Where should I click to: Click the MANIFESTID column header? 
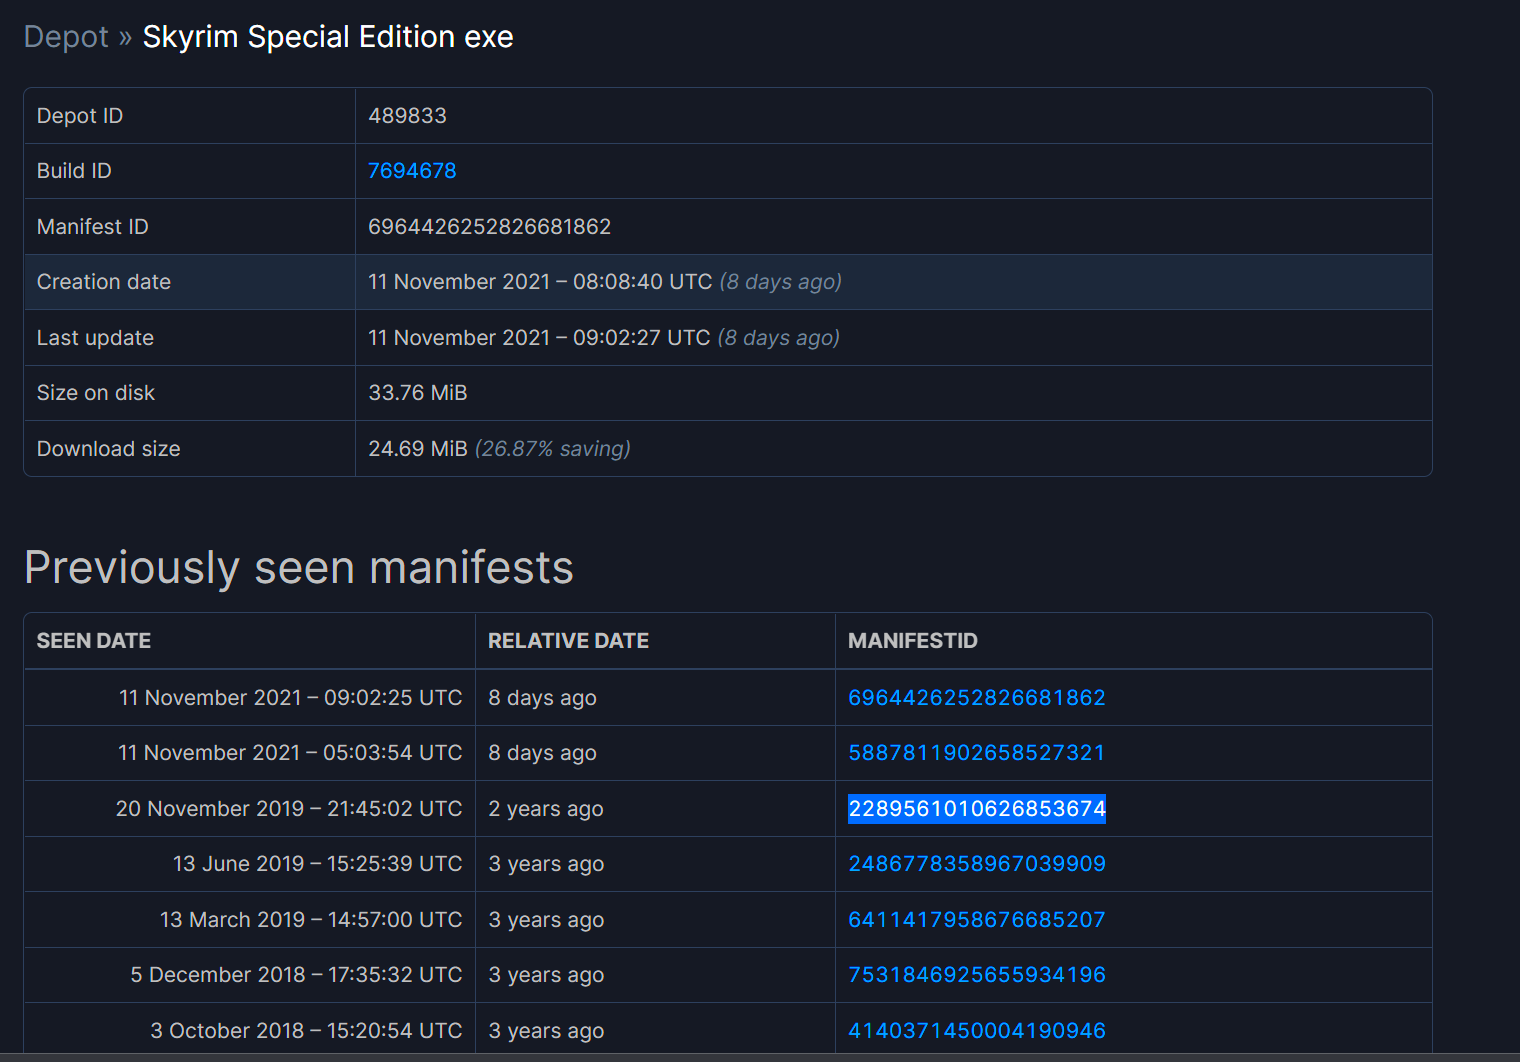pyautogui.click(x=913, y=641)
